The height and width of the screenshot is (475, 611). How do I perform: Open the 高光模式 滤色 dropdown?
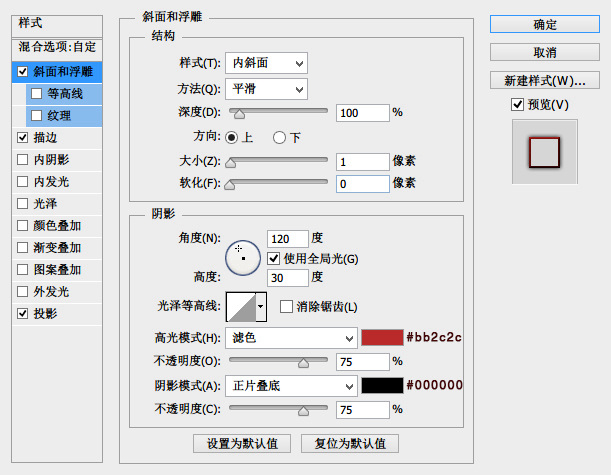click(291, 338)
